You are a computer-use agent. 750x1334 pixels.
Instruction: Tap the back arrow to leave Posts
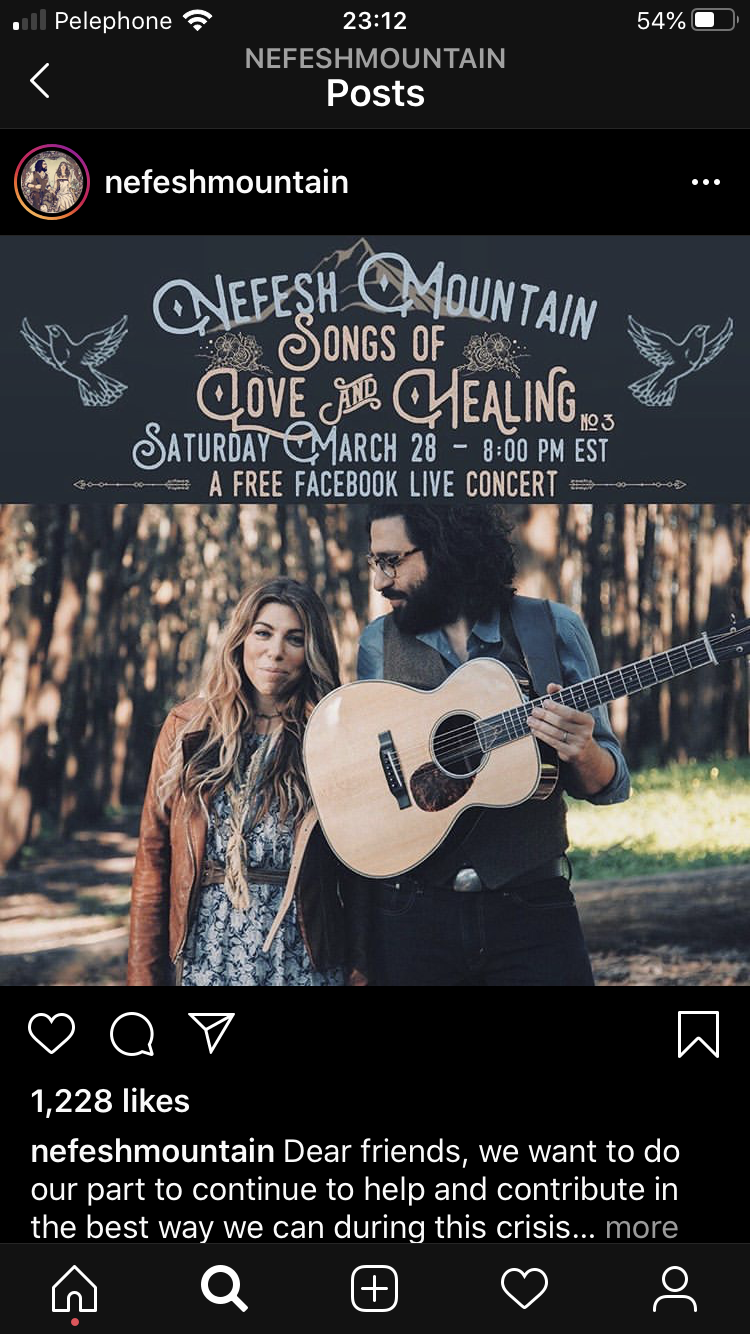point(40,80)
